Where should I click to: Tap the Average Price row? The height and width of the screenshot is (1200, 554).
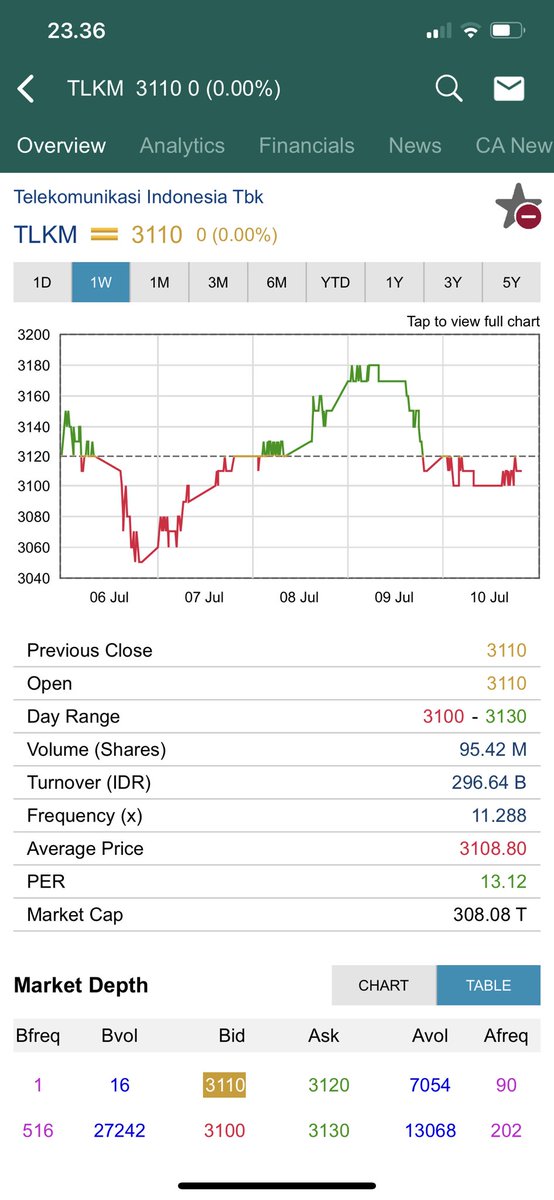[x=277, y=848]
